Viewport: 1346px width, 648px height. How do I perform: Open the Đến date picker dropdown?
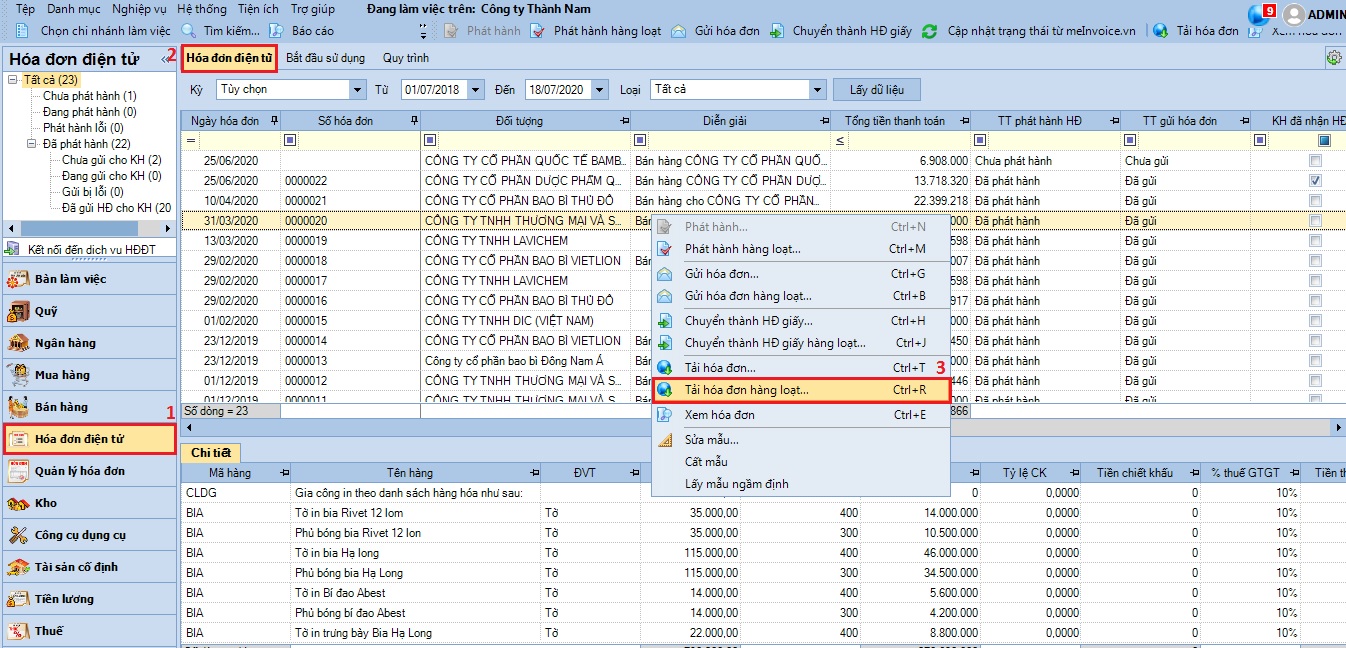pyautogui.click(x=599, y=90)
